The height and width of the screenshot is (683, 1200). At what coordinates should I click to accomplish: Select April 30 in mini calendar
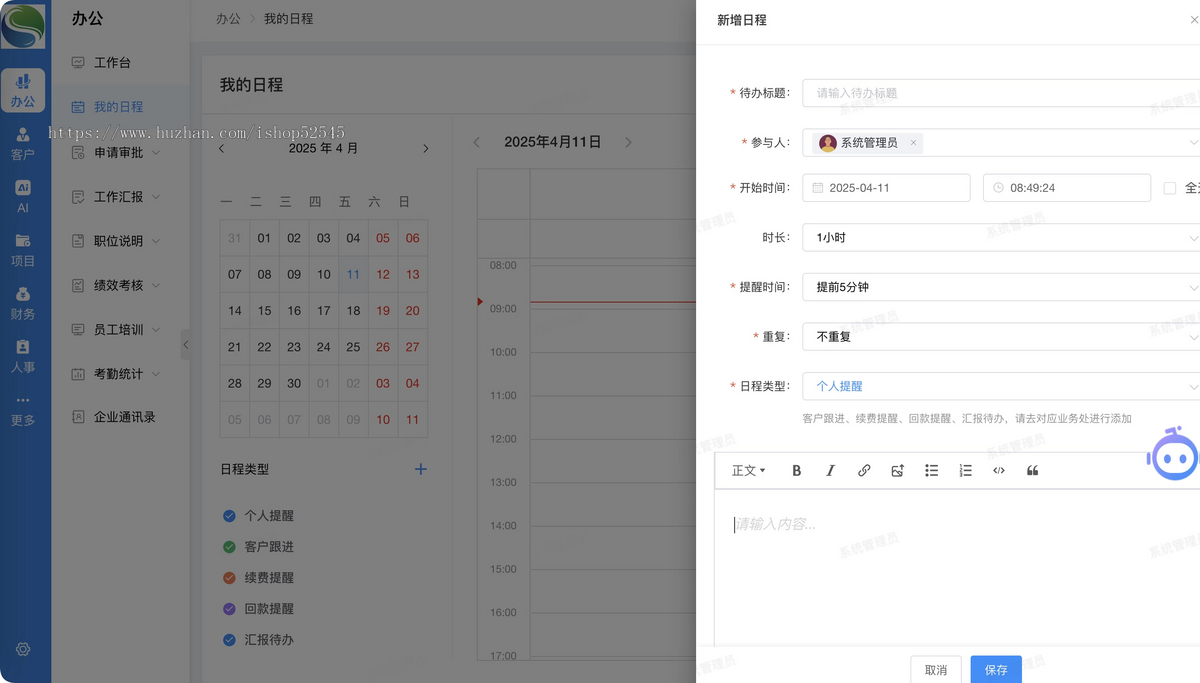tap(294, 383)
